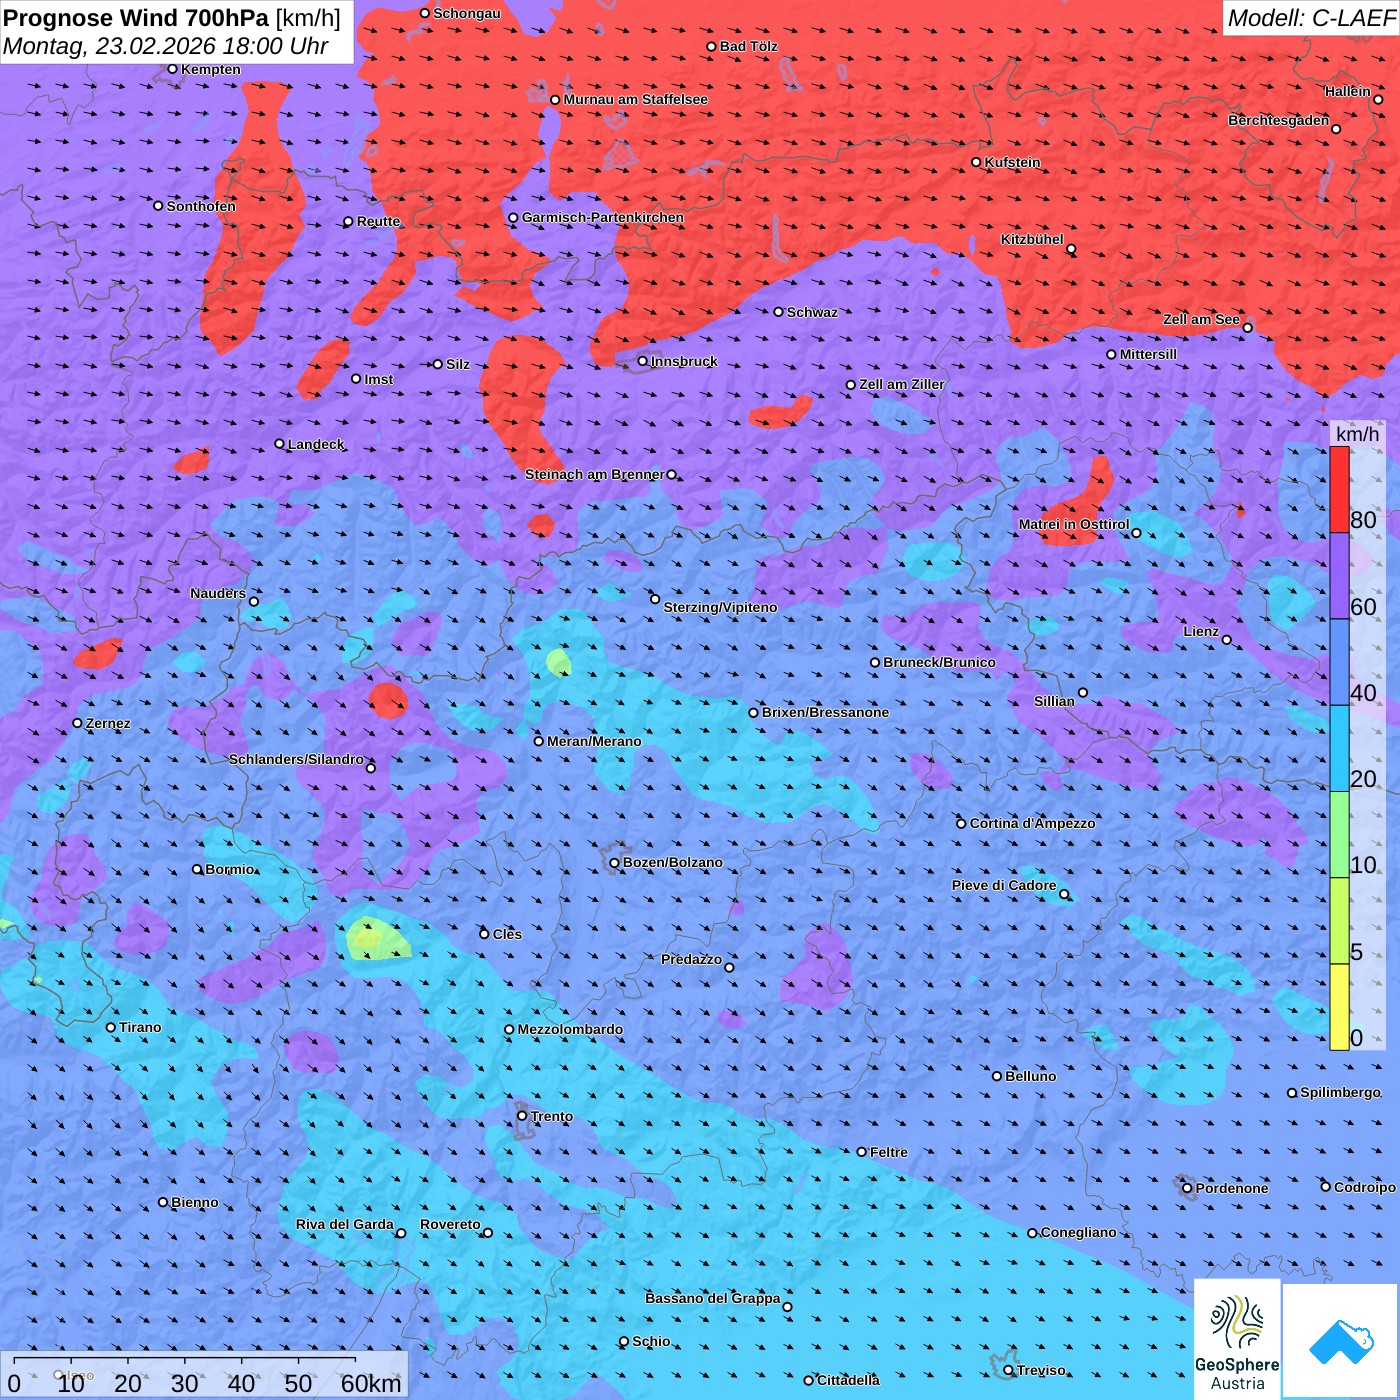Click the Bozen/Bolzano city label
1400x1400 pixels.
click(672, 862)
